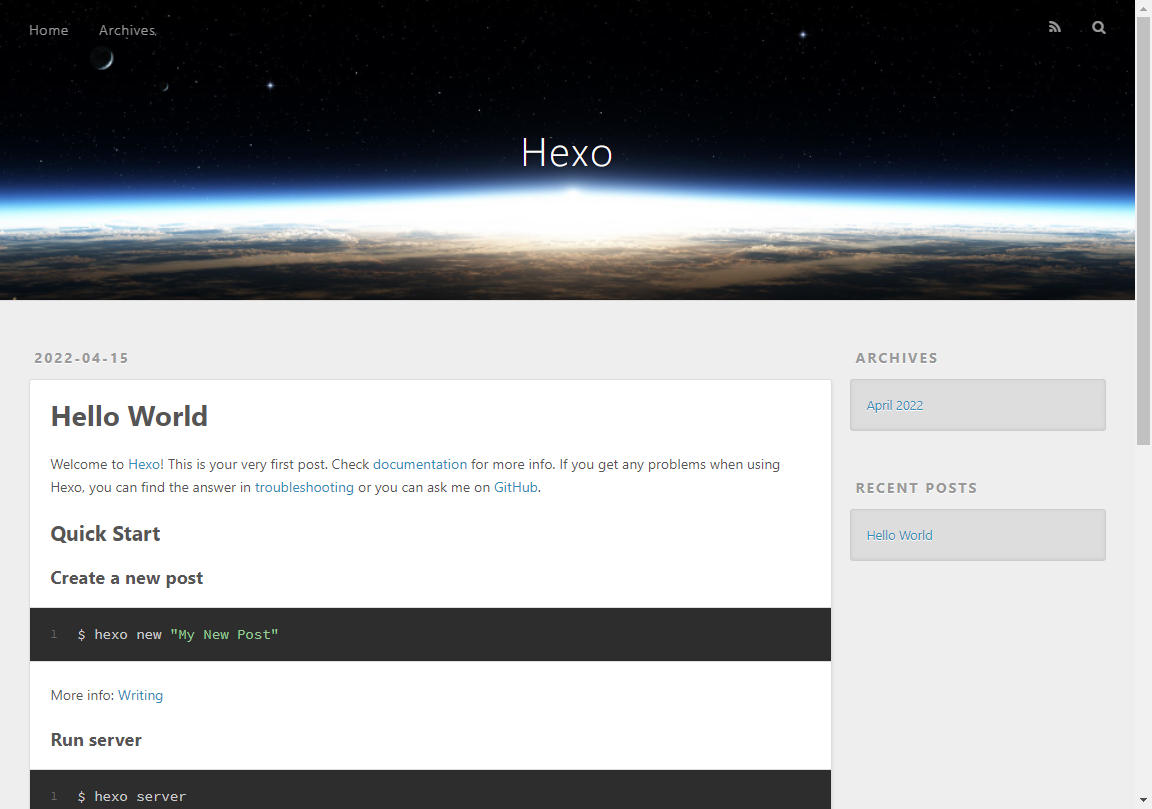
Task: Click the scrollbar down arrow
Action: click(1143, 799)
